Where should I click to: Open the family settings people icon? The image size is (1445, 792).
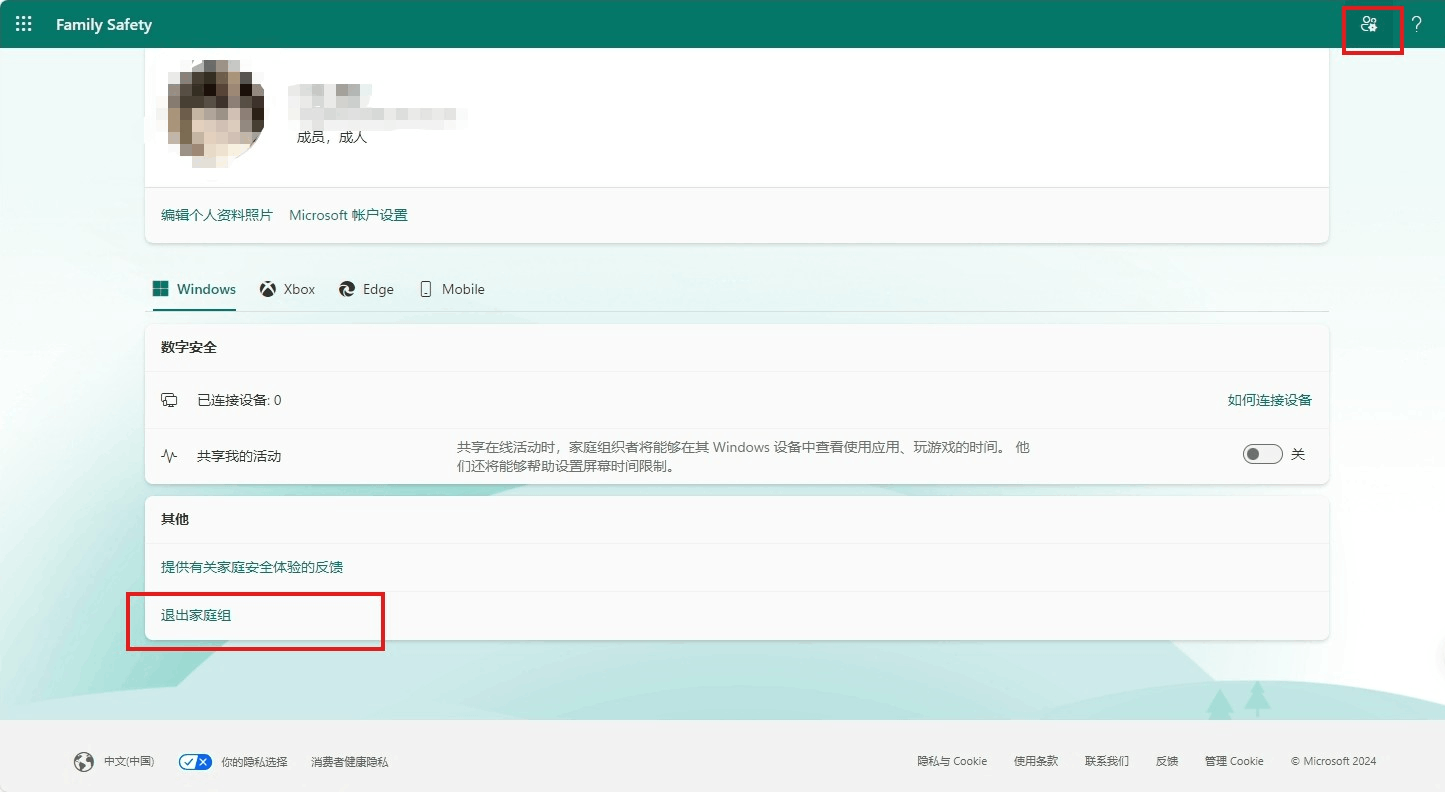click(1369, 24)
